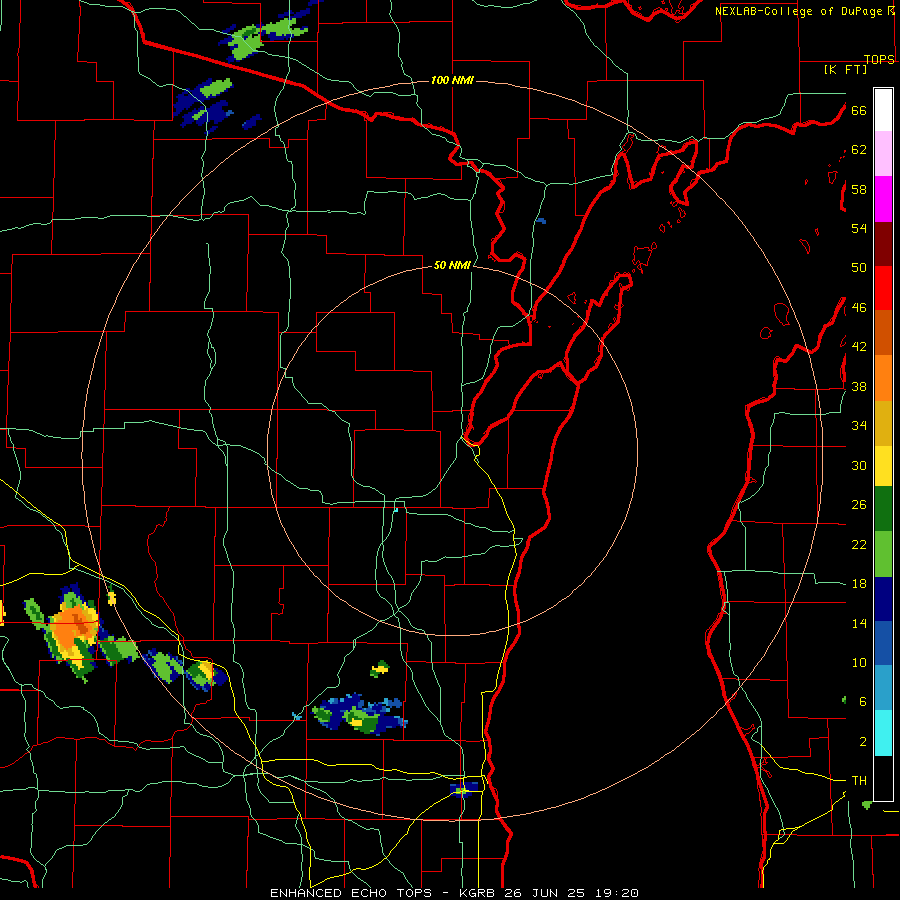Click the bright red legend swatch
This screenshot has height=900, width=900.
pos(883,288)
